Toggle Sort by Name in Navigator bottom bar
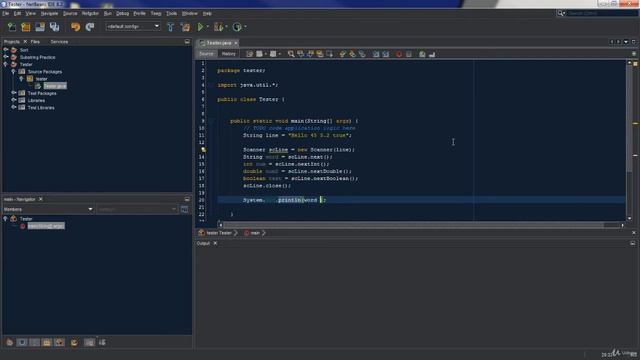This screenshot has width=640, height=360. tap(89, 342)
